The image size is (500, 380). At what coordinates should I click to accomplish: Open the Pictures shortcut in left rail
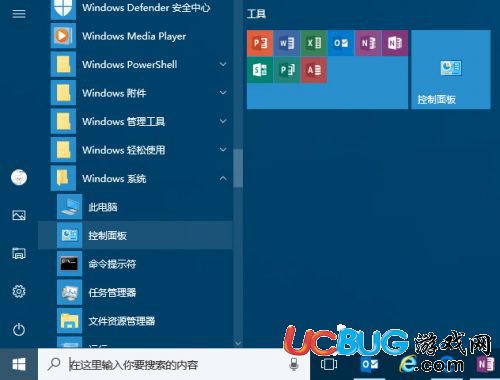coord(19,215)
